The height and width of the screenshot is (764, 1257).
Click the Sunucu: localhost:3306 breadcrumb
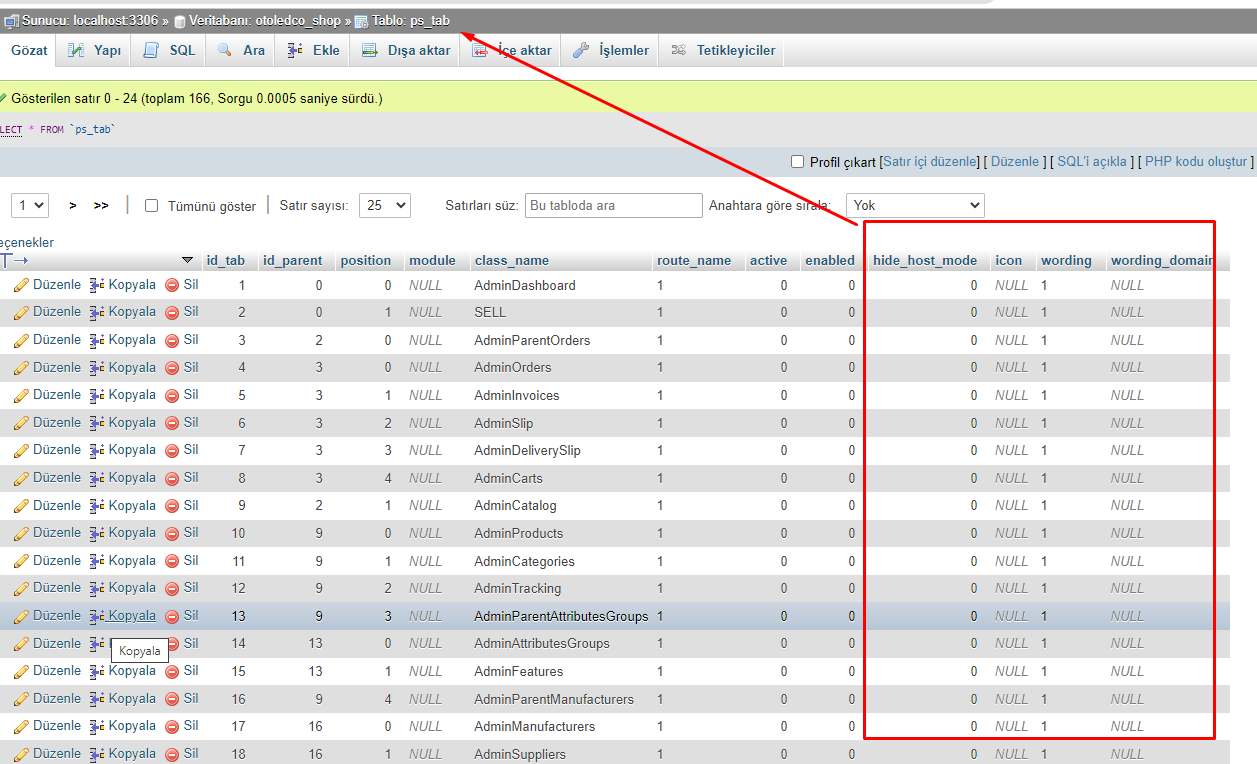point(89,20)
